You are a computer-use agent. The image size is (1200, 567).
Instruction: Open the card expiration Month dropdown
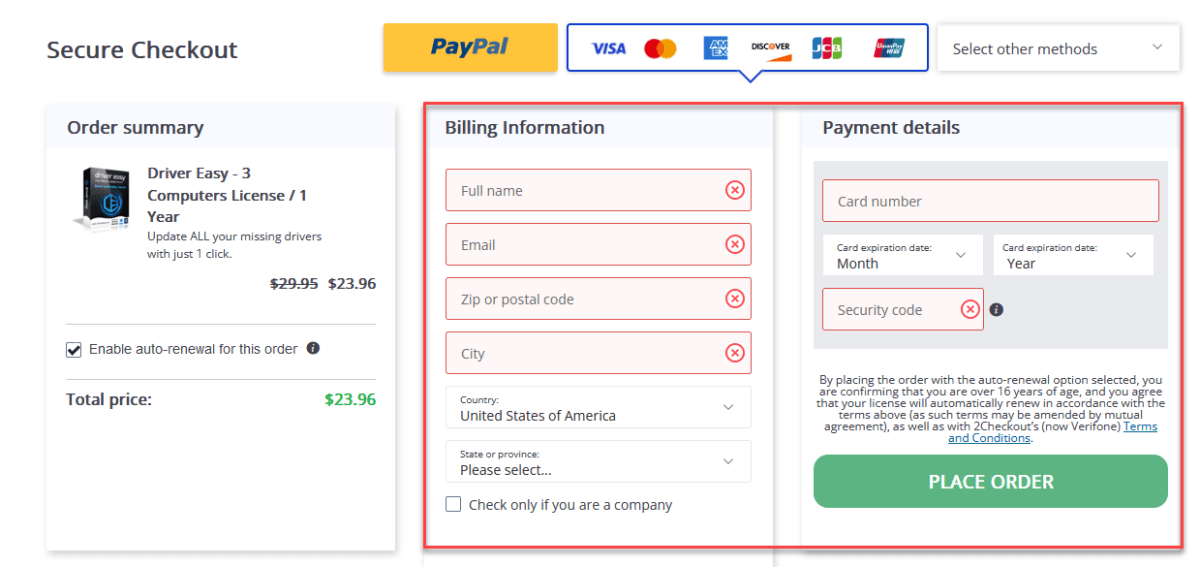click(x=903, y=255)
